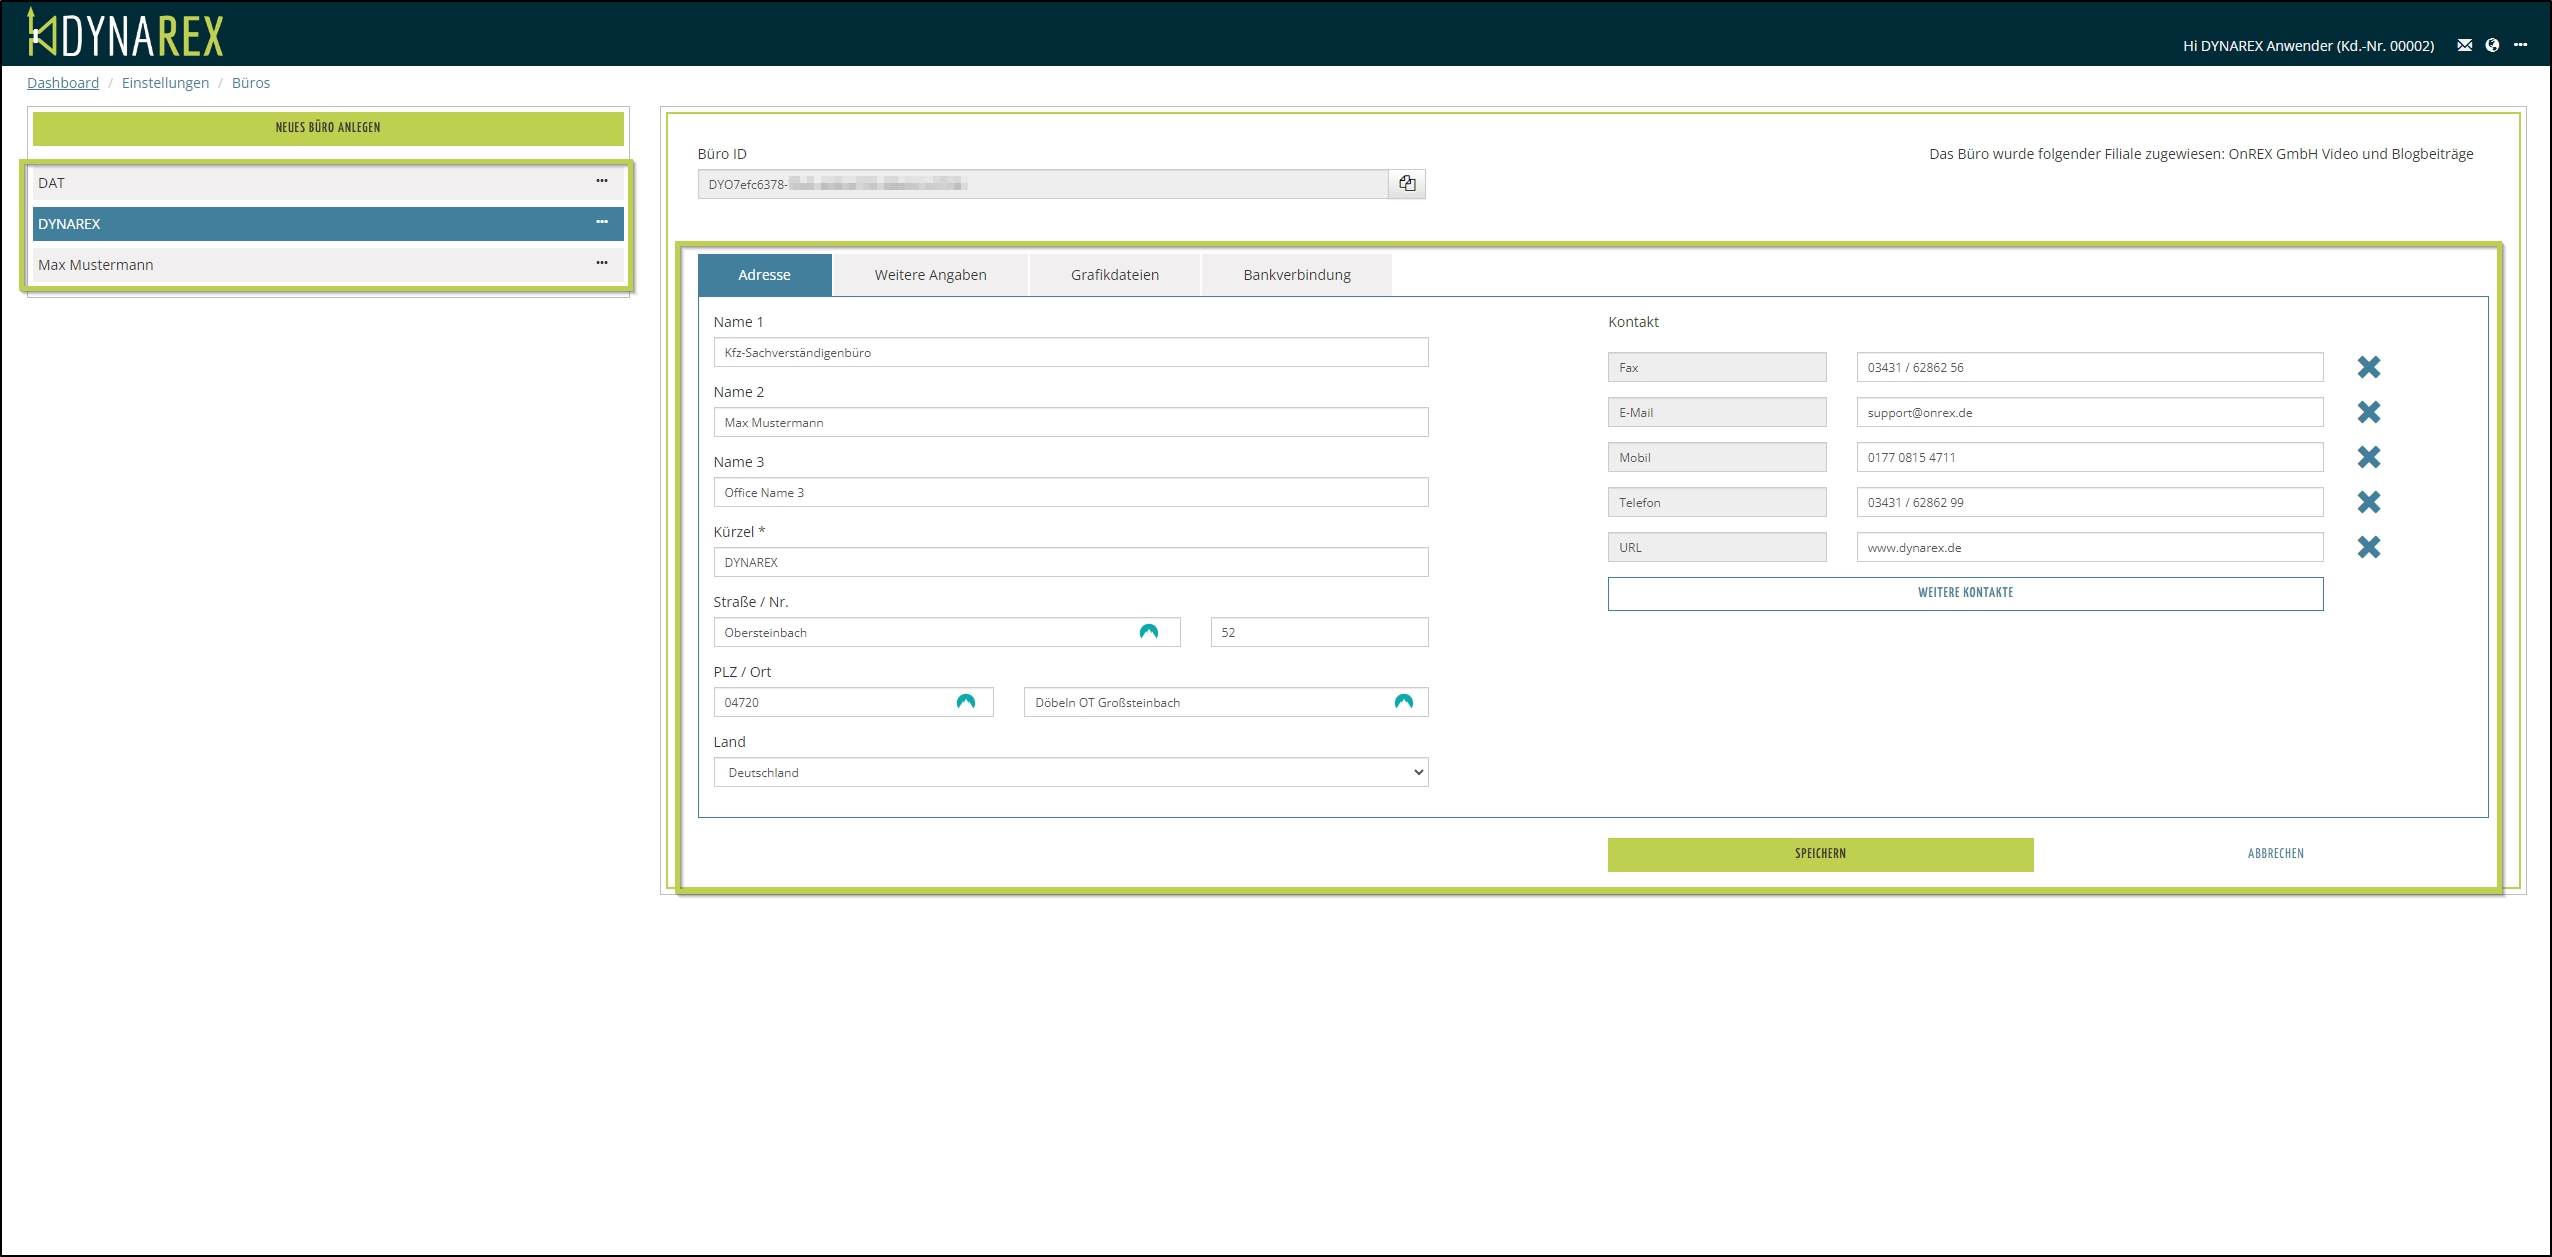Open options menu for Max Mustermann office
Screen dimensions: 2552x1257
602,264
